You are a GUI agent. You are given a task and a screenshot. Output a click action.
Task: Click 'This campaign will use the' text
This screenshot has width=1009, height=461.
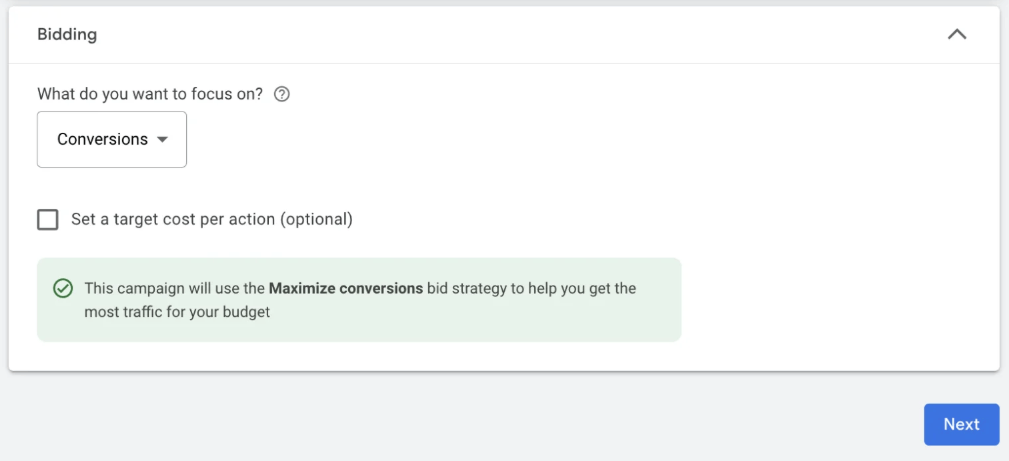point(174,288)
